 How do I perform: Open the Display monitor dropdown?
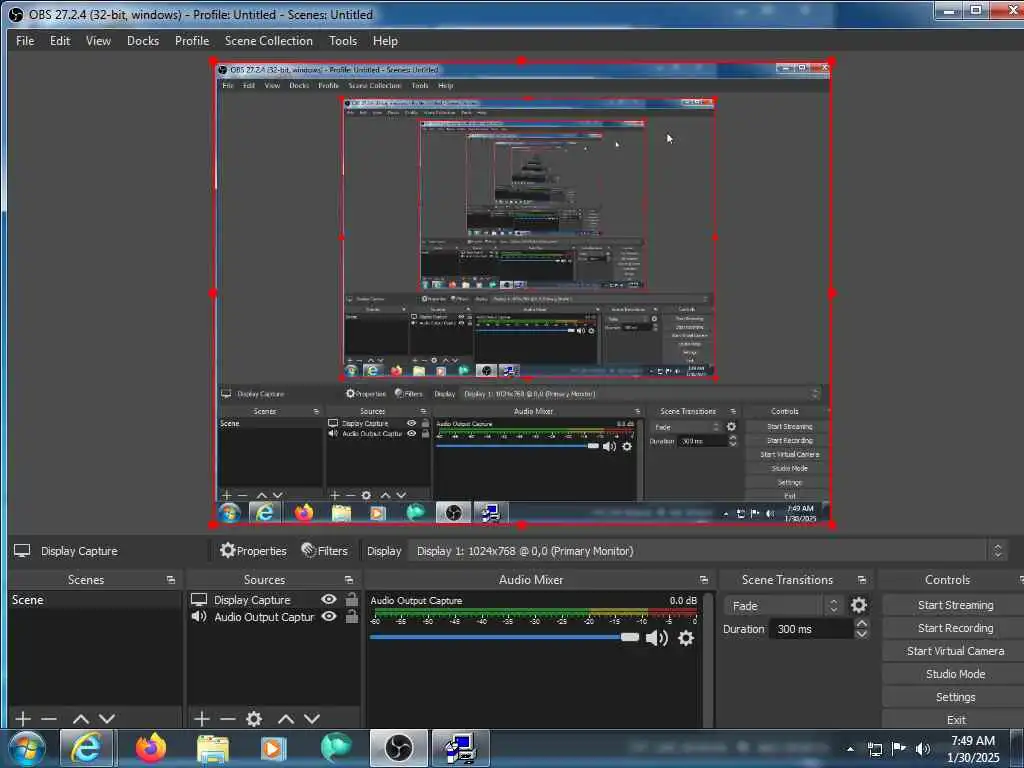[708, 551]
